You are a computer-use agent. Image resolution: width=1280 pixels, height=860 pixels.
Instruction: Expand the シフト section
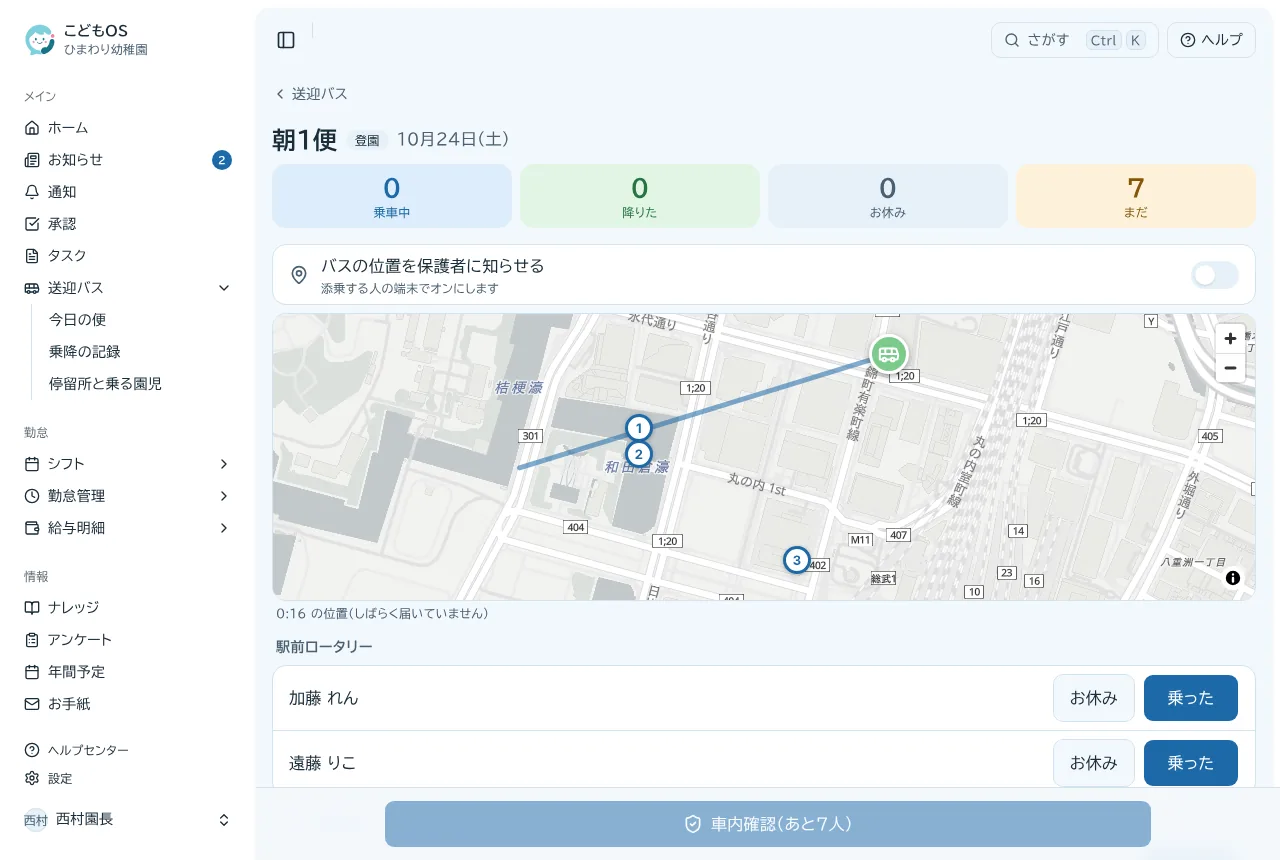click(x=128, y=464)
